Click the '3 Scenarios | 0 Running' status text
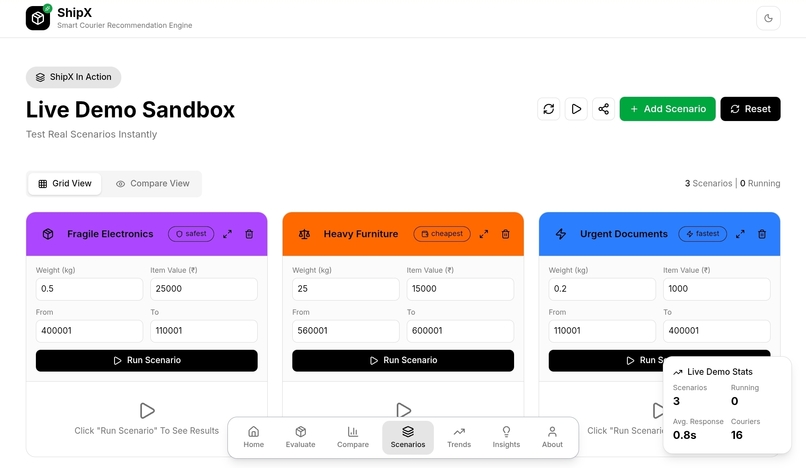 tap(732, 184)
